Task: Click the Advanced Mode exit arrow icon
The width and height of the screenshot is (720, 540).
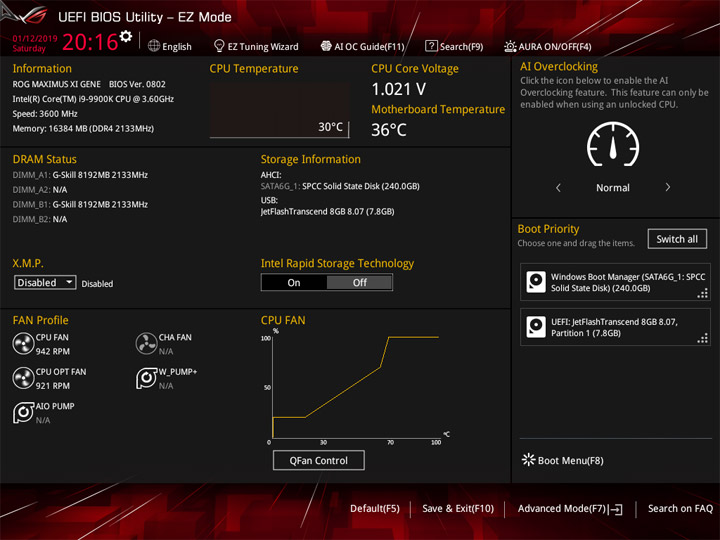Action: [x=617, y=509]
